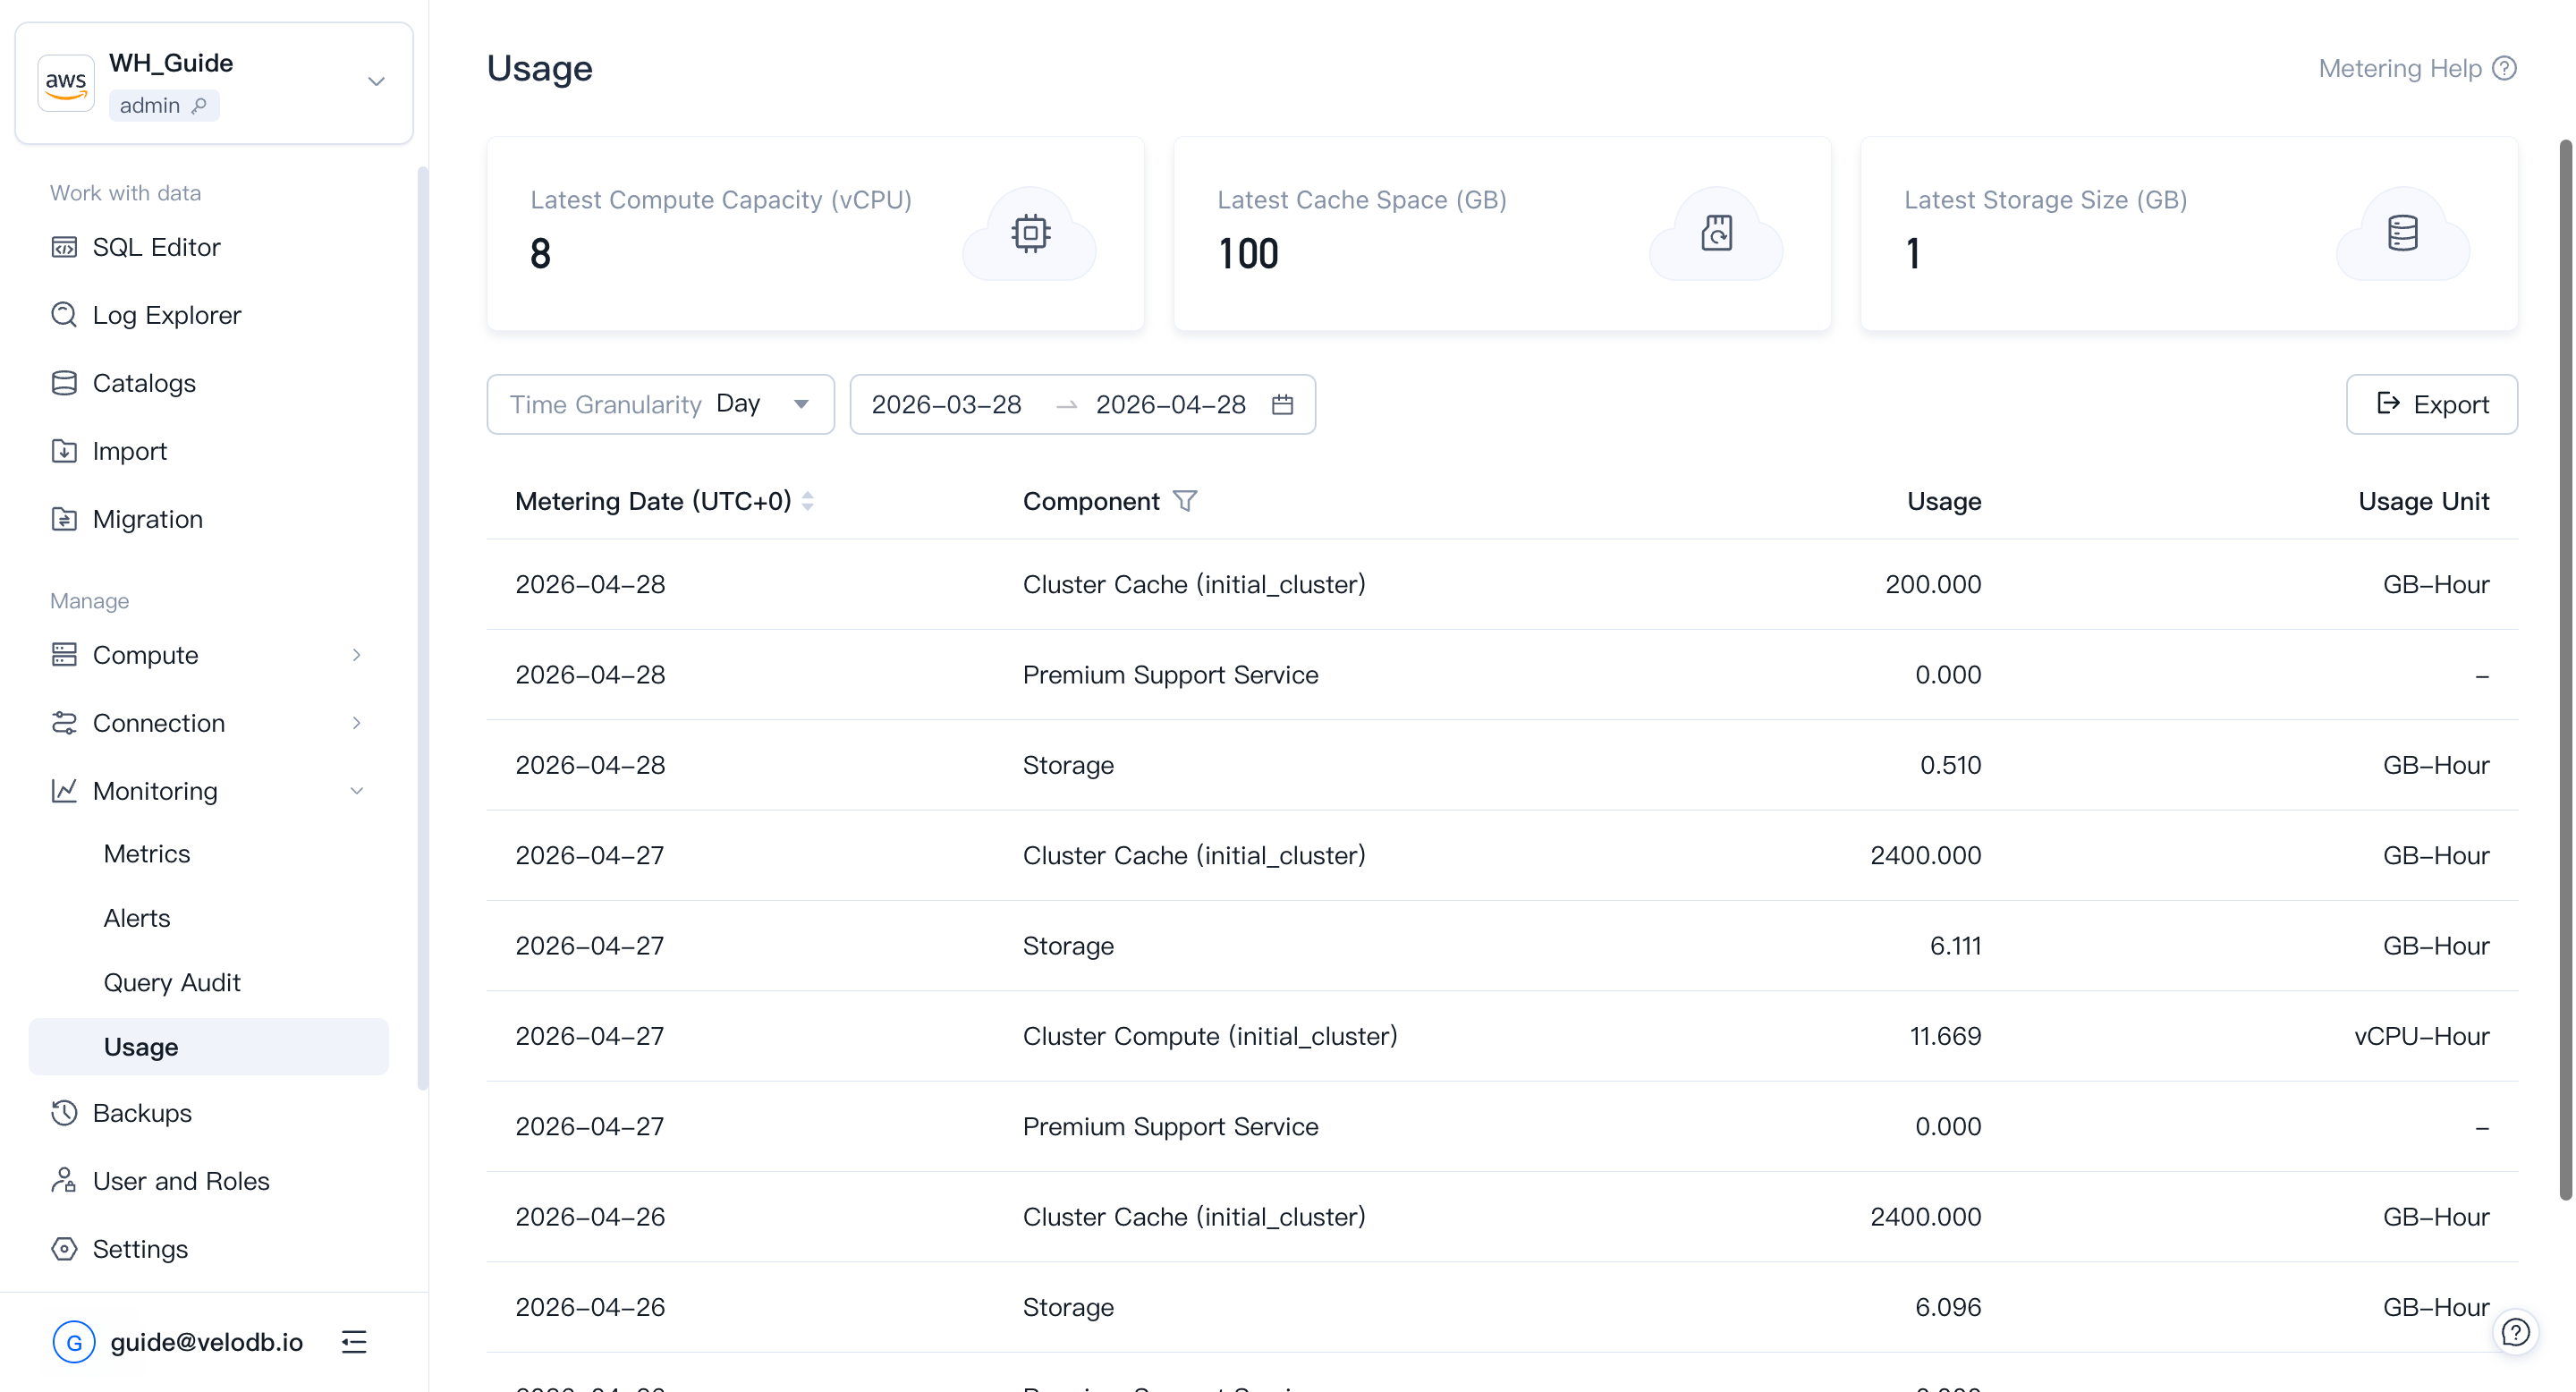Image resolution: width=2576 pixels, height=1392 pixels.
Task: Click the Metering Help question mark icon
Action: pyautogui.click(x=2505, y=68)
